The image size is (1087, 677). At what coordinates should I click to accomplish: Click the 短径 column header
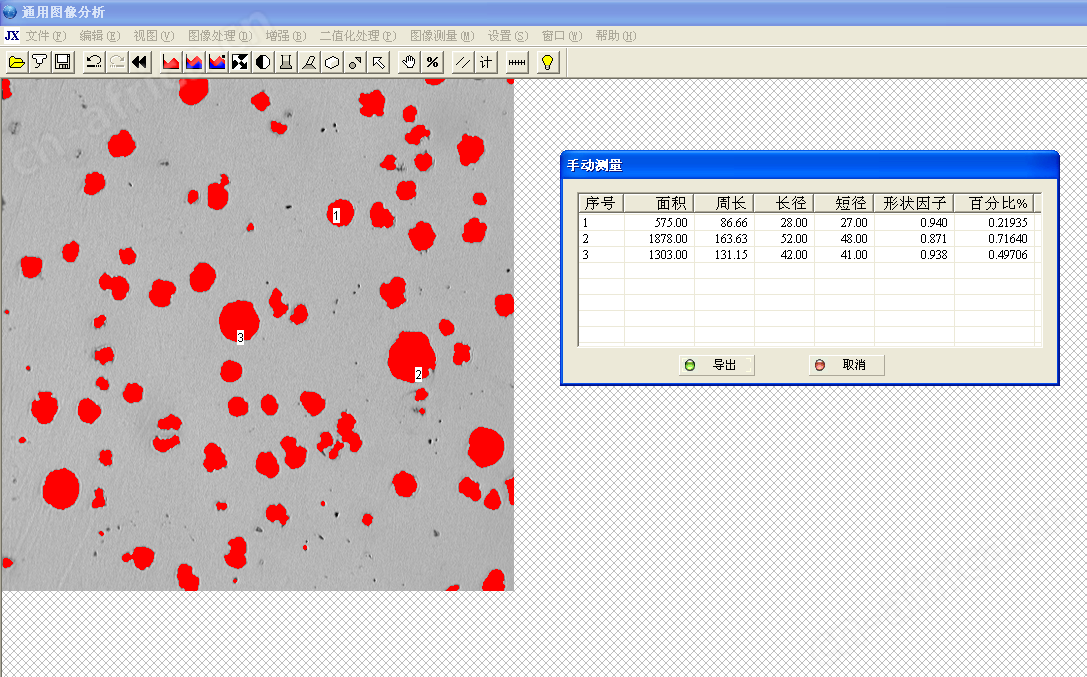pos(844,203)
